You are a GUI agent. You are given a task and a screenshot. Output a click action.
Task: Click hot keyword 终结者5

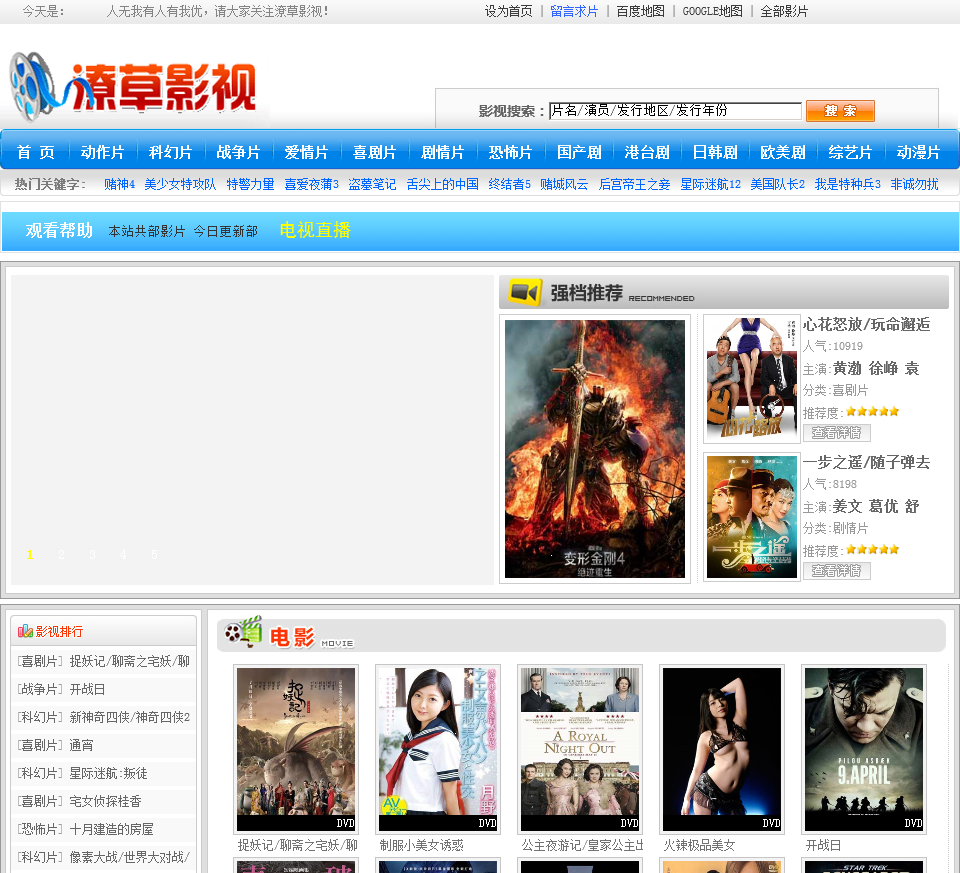click(x=509, y=184)
